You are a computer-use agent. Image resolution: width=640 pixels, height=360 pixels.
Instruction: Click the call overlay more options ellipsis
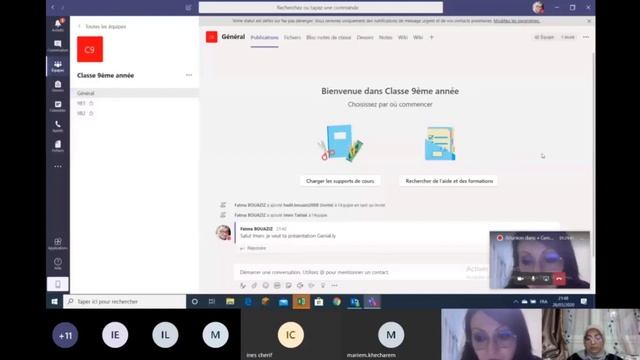tap(583, 238)
